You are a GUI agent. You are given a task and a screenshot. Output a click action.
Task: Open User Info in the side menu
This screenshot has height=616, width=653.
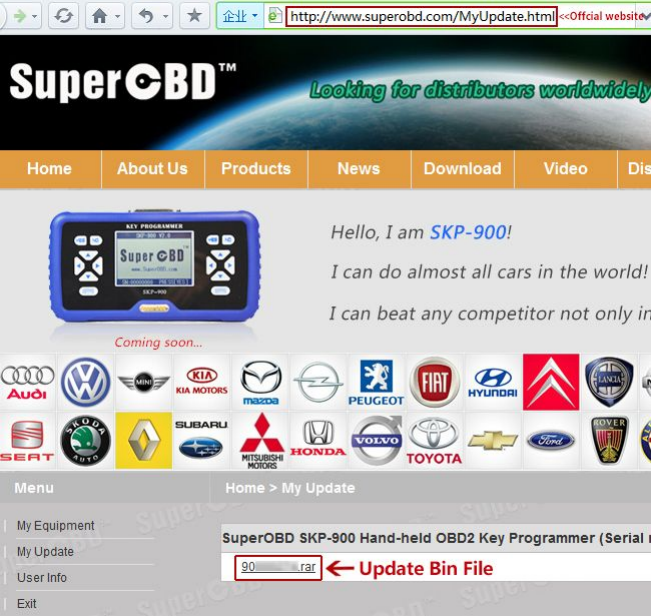click(42, 578)
